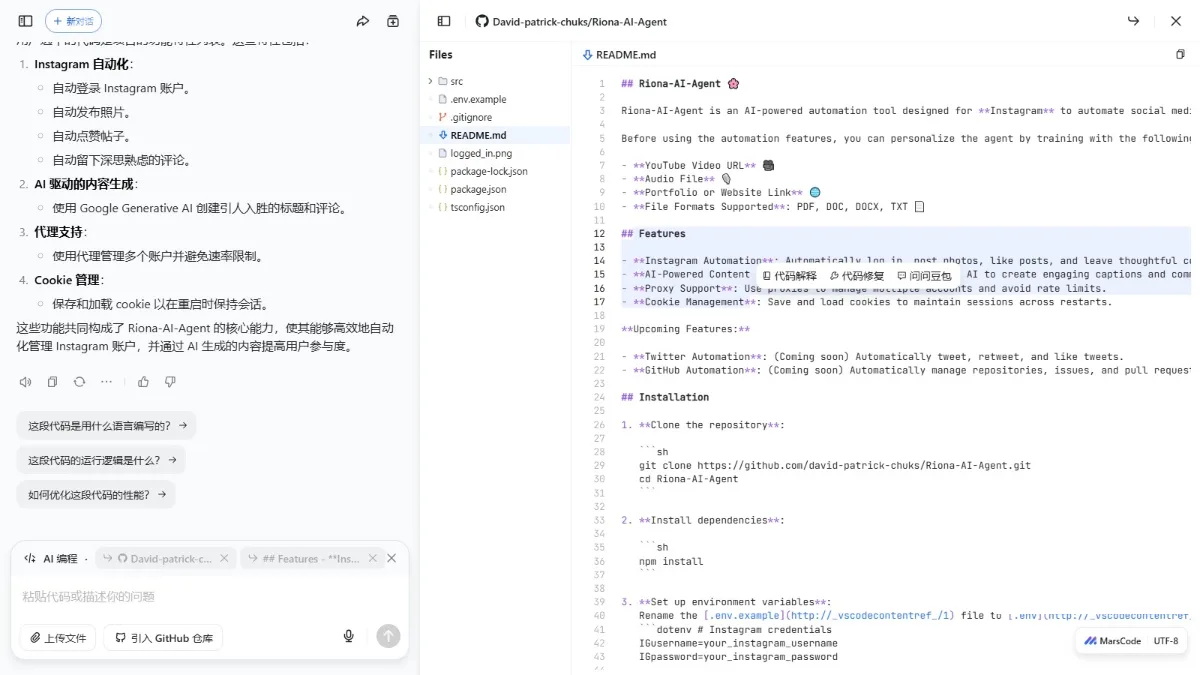The width and height of the screenshot is (1200, 675).
Task: Click the README.md editor tab
Action: tap(619, 55)
